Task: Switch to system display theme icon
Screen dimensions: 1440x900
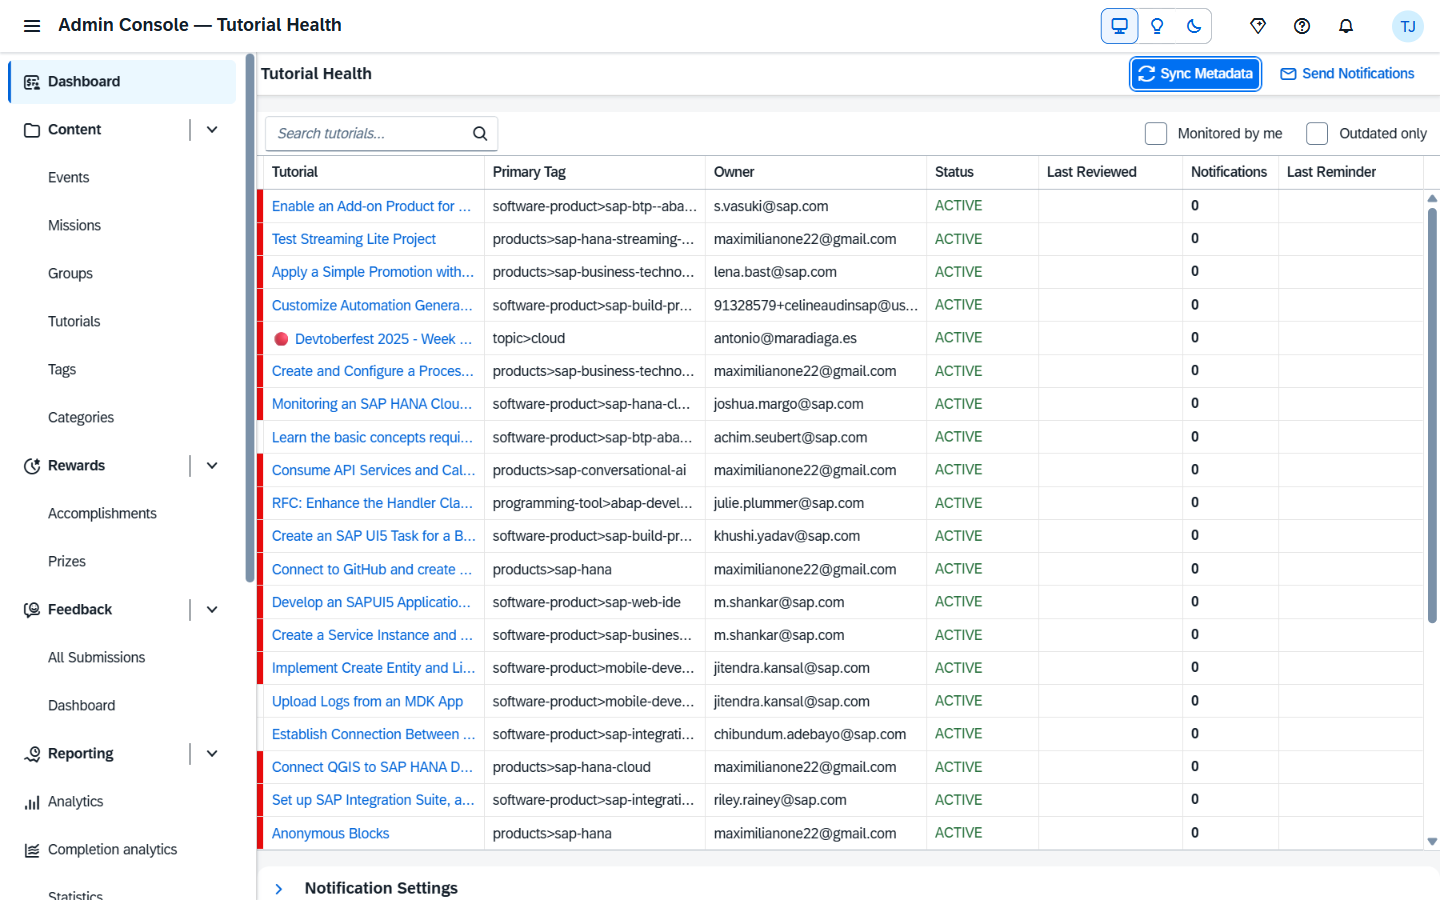Action: (x=1120, y=26)
